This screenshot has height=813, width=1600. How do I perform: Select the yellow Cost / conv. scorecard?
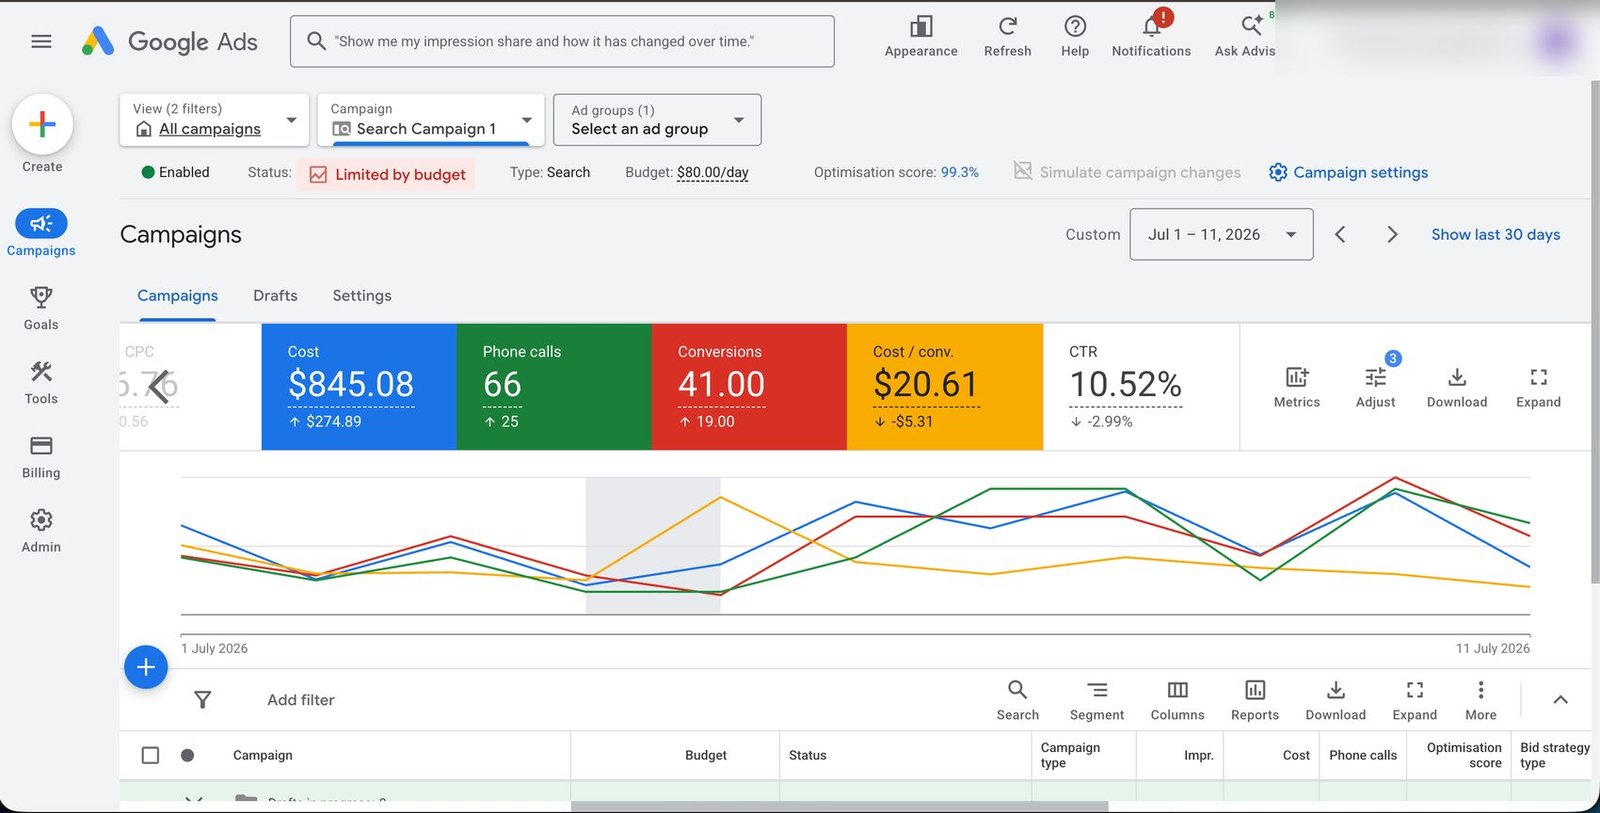click(x=945, y=386)
